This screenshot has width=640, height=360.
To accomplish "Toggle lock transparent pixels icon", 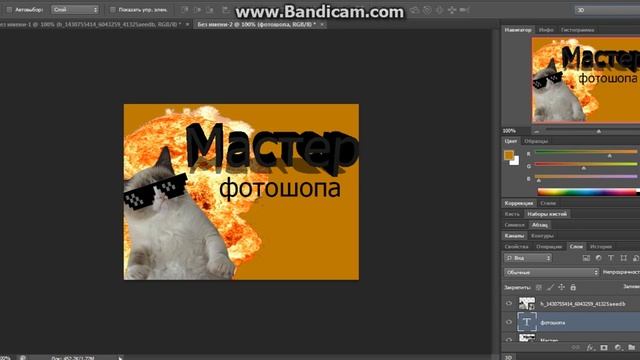I will [539, 287].
